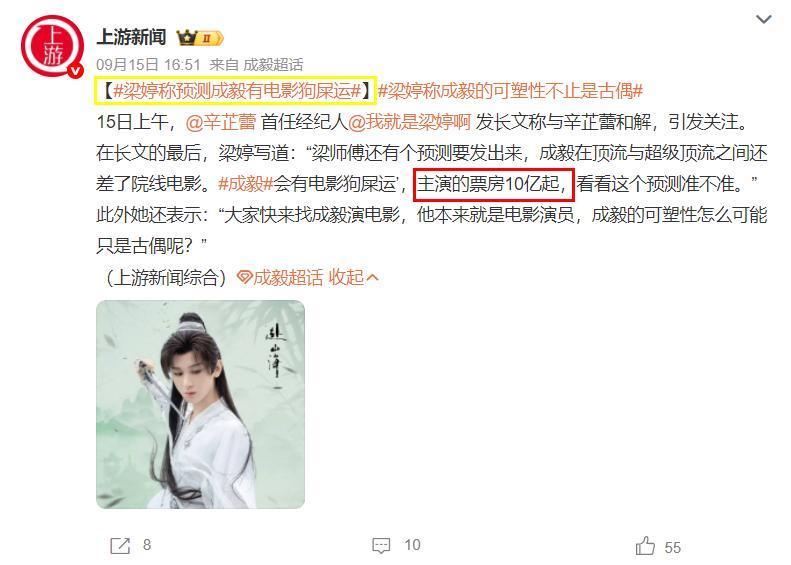Click the repost share icon
Image resolution: width=791 pixels, height=565 pixels.
click(120, 545)
